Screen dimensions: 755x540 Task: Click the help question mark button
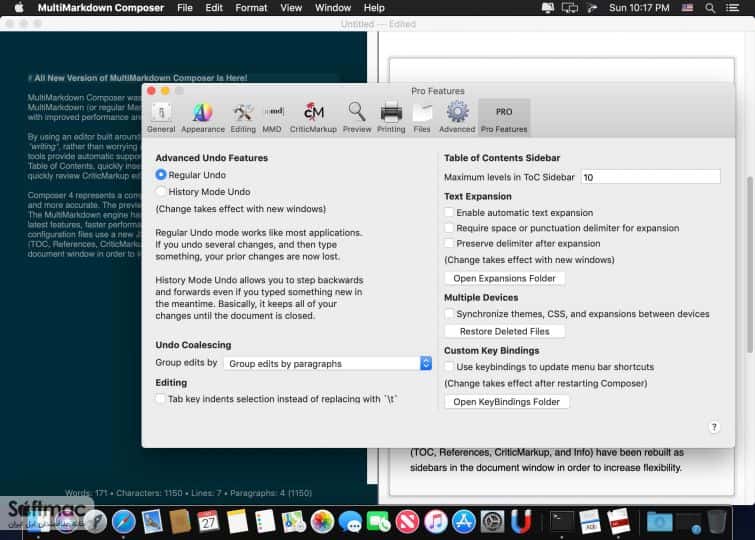coord(714,427)
